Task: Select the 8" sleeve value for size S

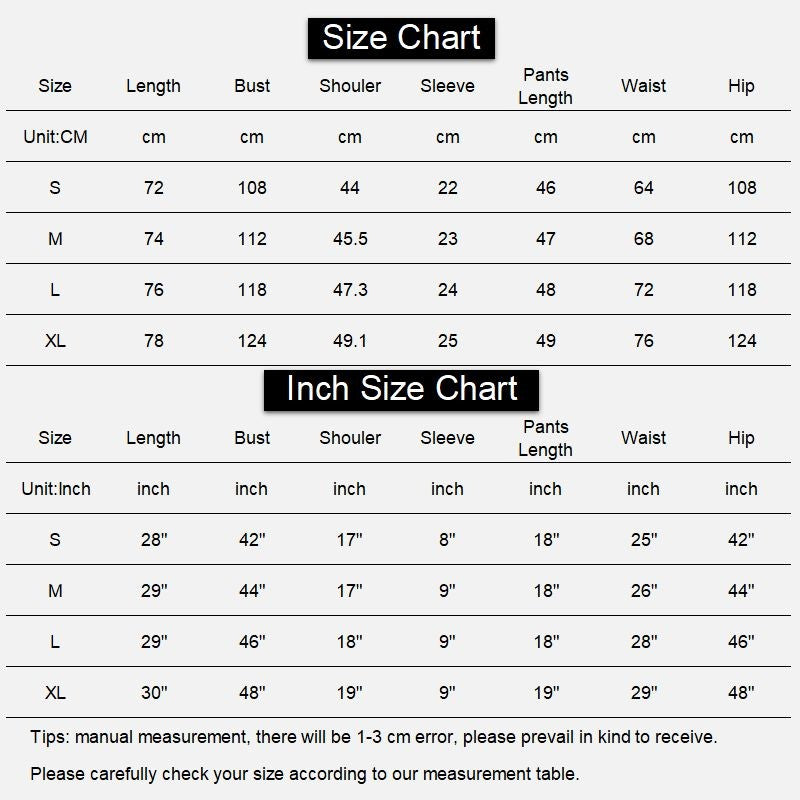Action: [x=447, y=539]
